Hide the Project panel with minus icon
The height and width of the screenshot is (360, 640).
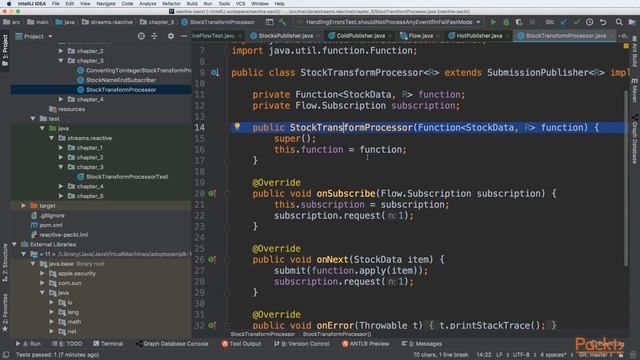click(184, 36)
